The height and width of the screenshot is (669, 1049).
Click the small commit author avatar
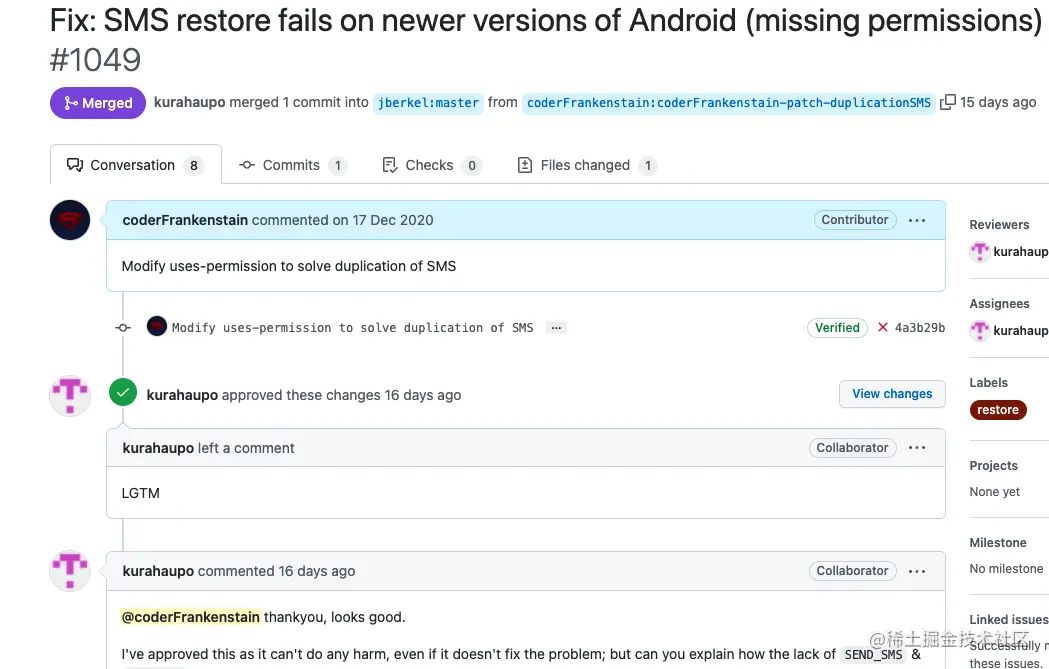coord(157,327)
